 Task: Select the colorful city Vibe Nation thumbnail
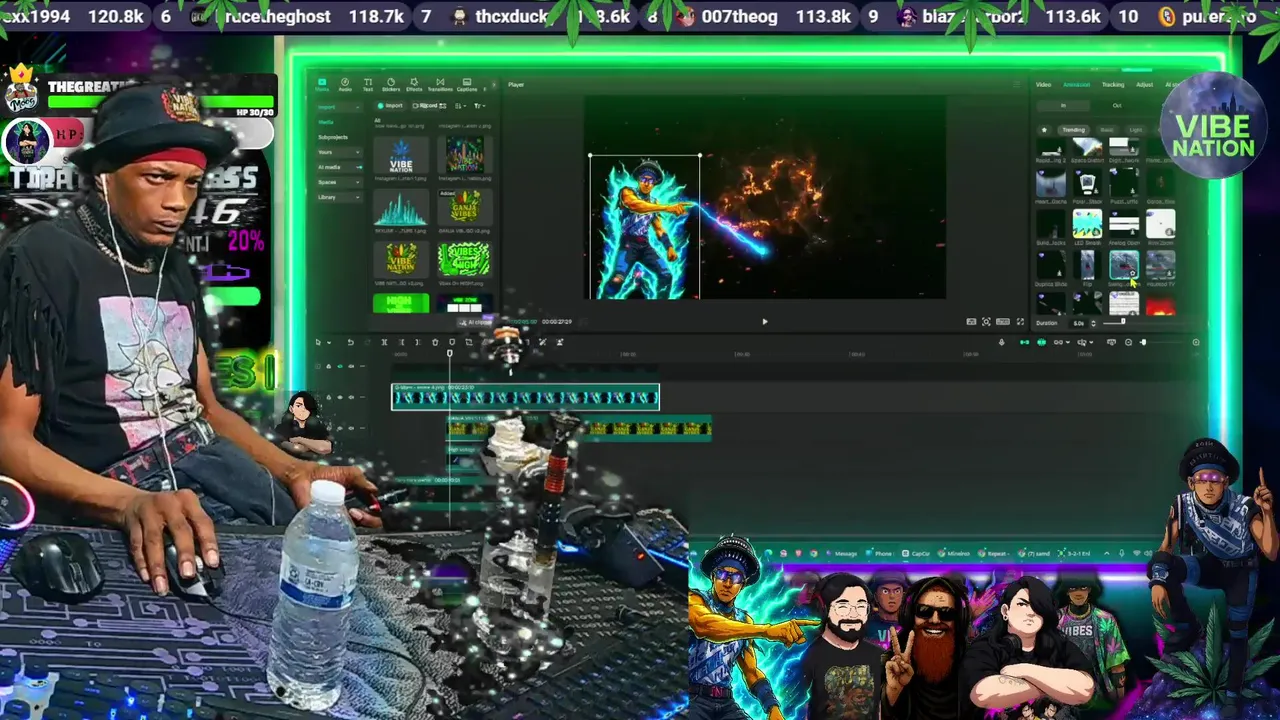pos(464,155)
